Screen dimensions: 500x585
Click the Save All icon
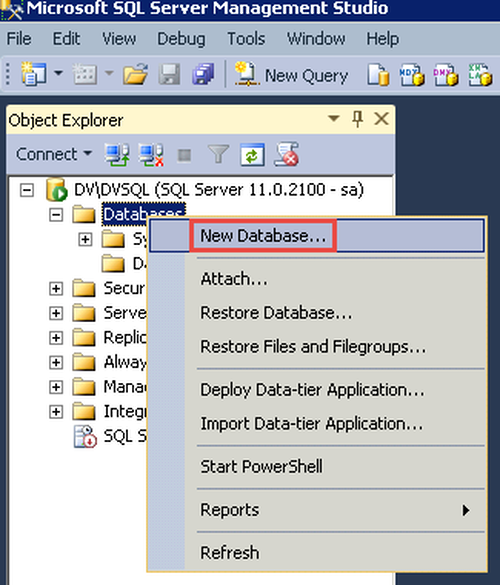click(x=203, y=74)
